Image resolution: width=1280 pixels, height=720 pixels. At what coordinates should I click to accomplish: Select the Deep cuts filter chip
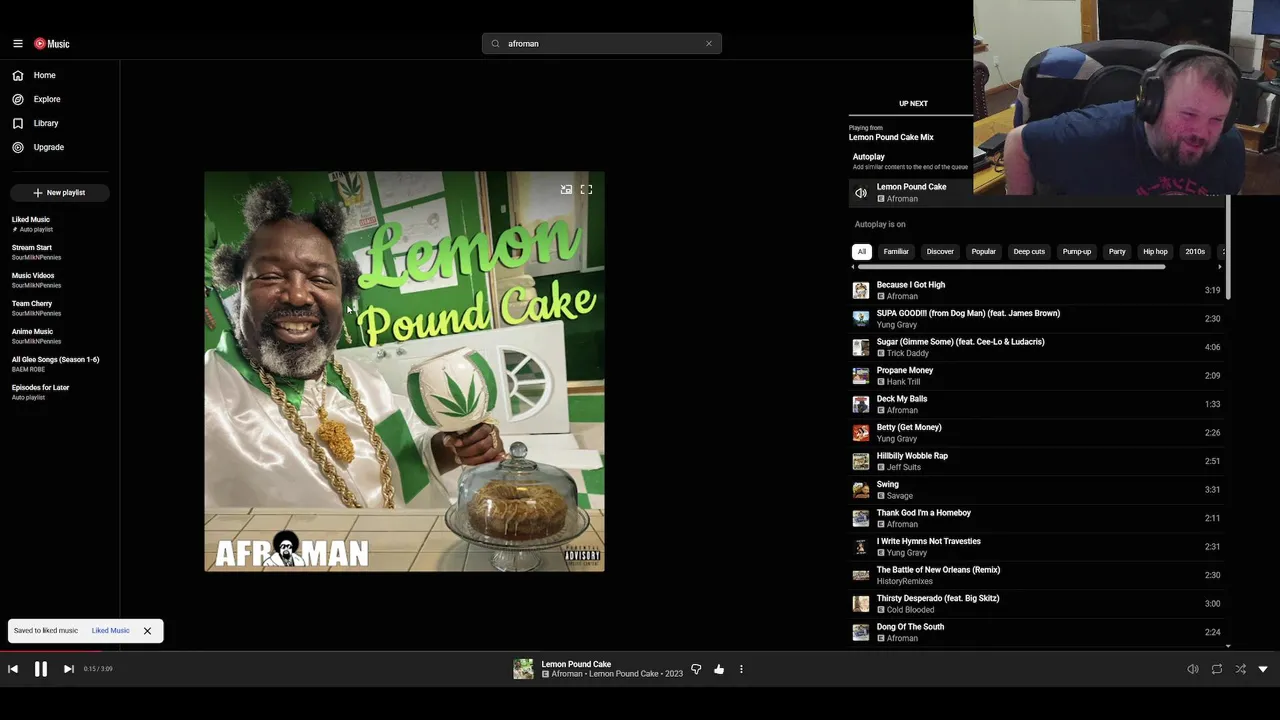pyautogui.click(x=1029, y=252)
